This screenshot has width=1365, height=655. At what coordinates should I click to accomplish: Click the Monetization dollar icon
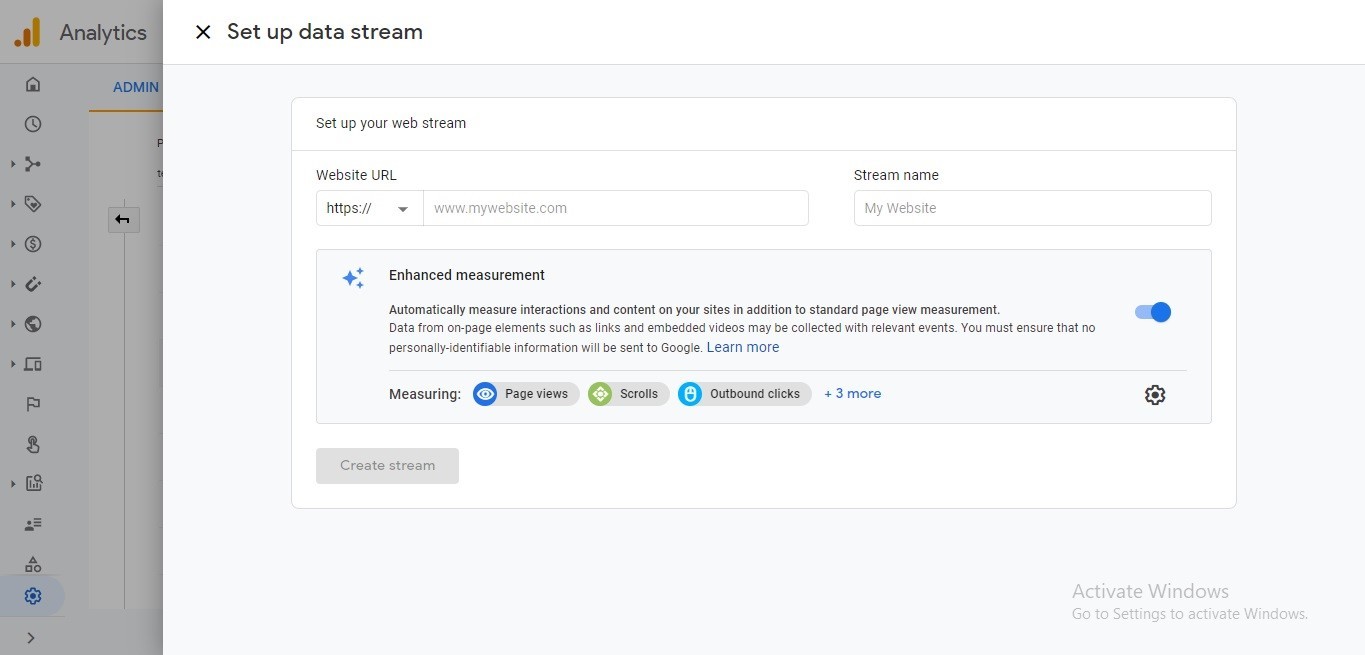pyautogui.click(x=33, y=244)
